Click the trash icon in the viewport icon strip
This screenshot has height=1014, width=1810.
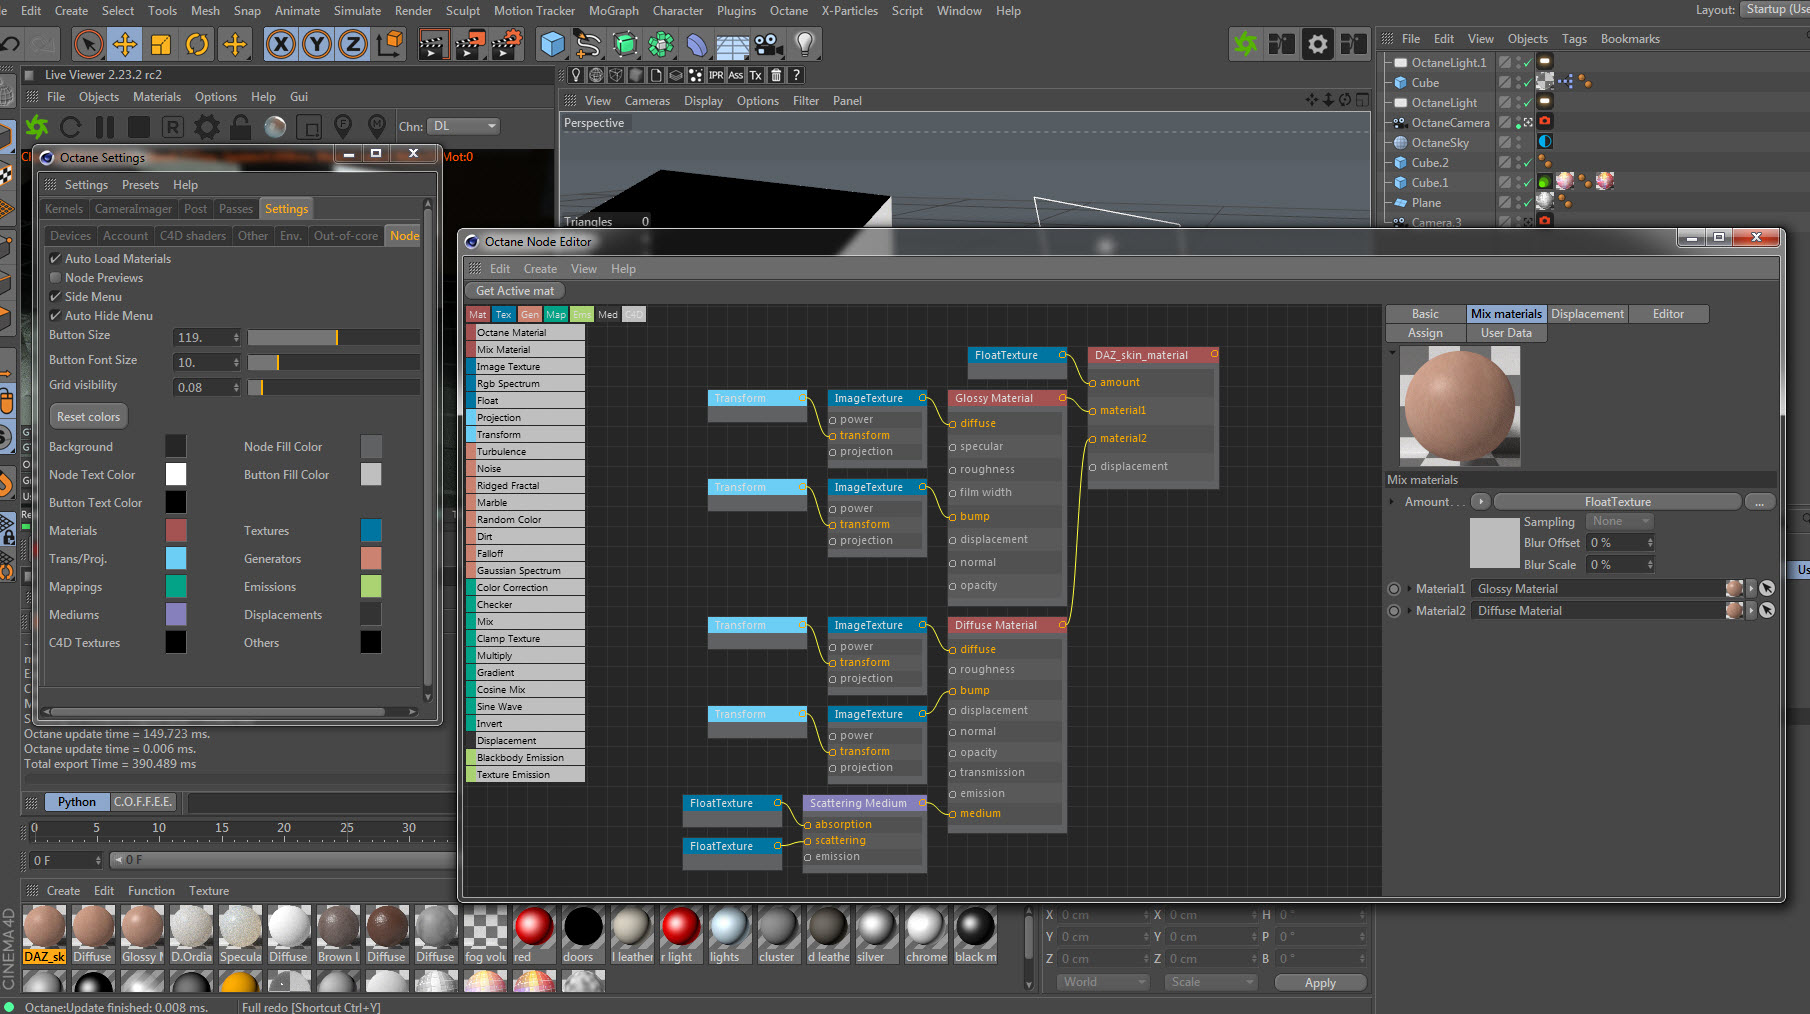coord(776,75)
